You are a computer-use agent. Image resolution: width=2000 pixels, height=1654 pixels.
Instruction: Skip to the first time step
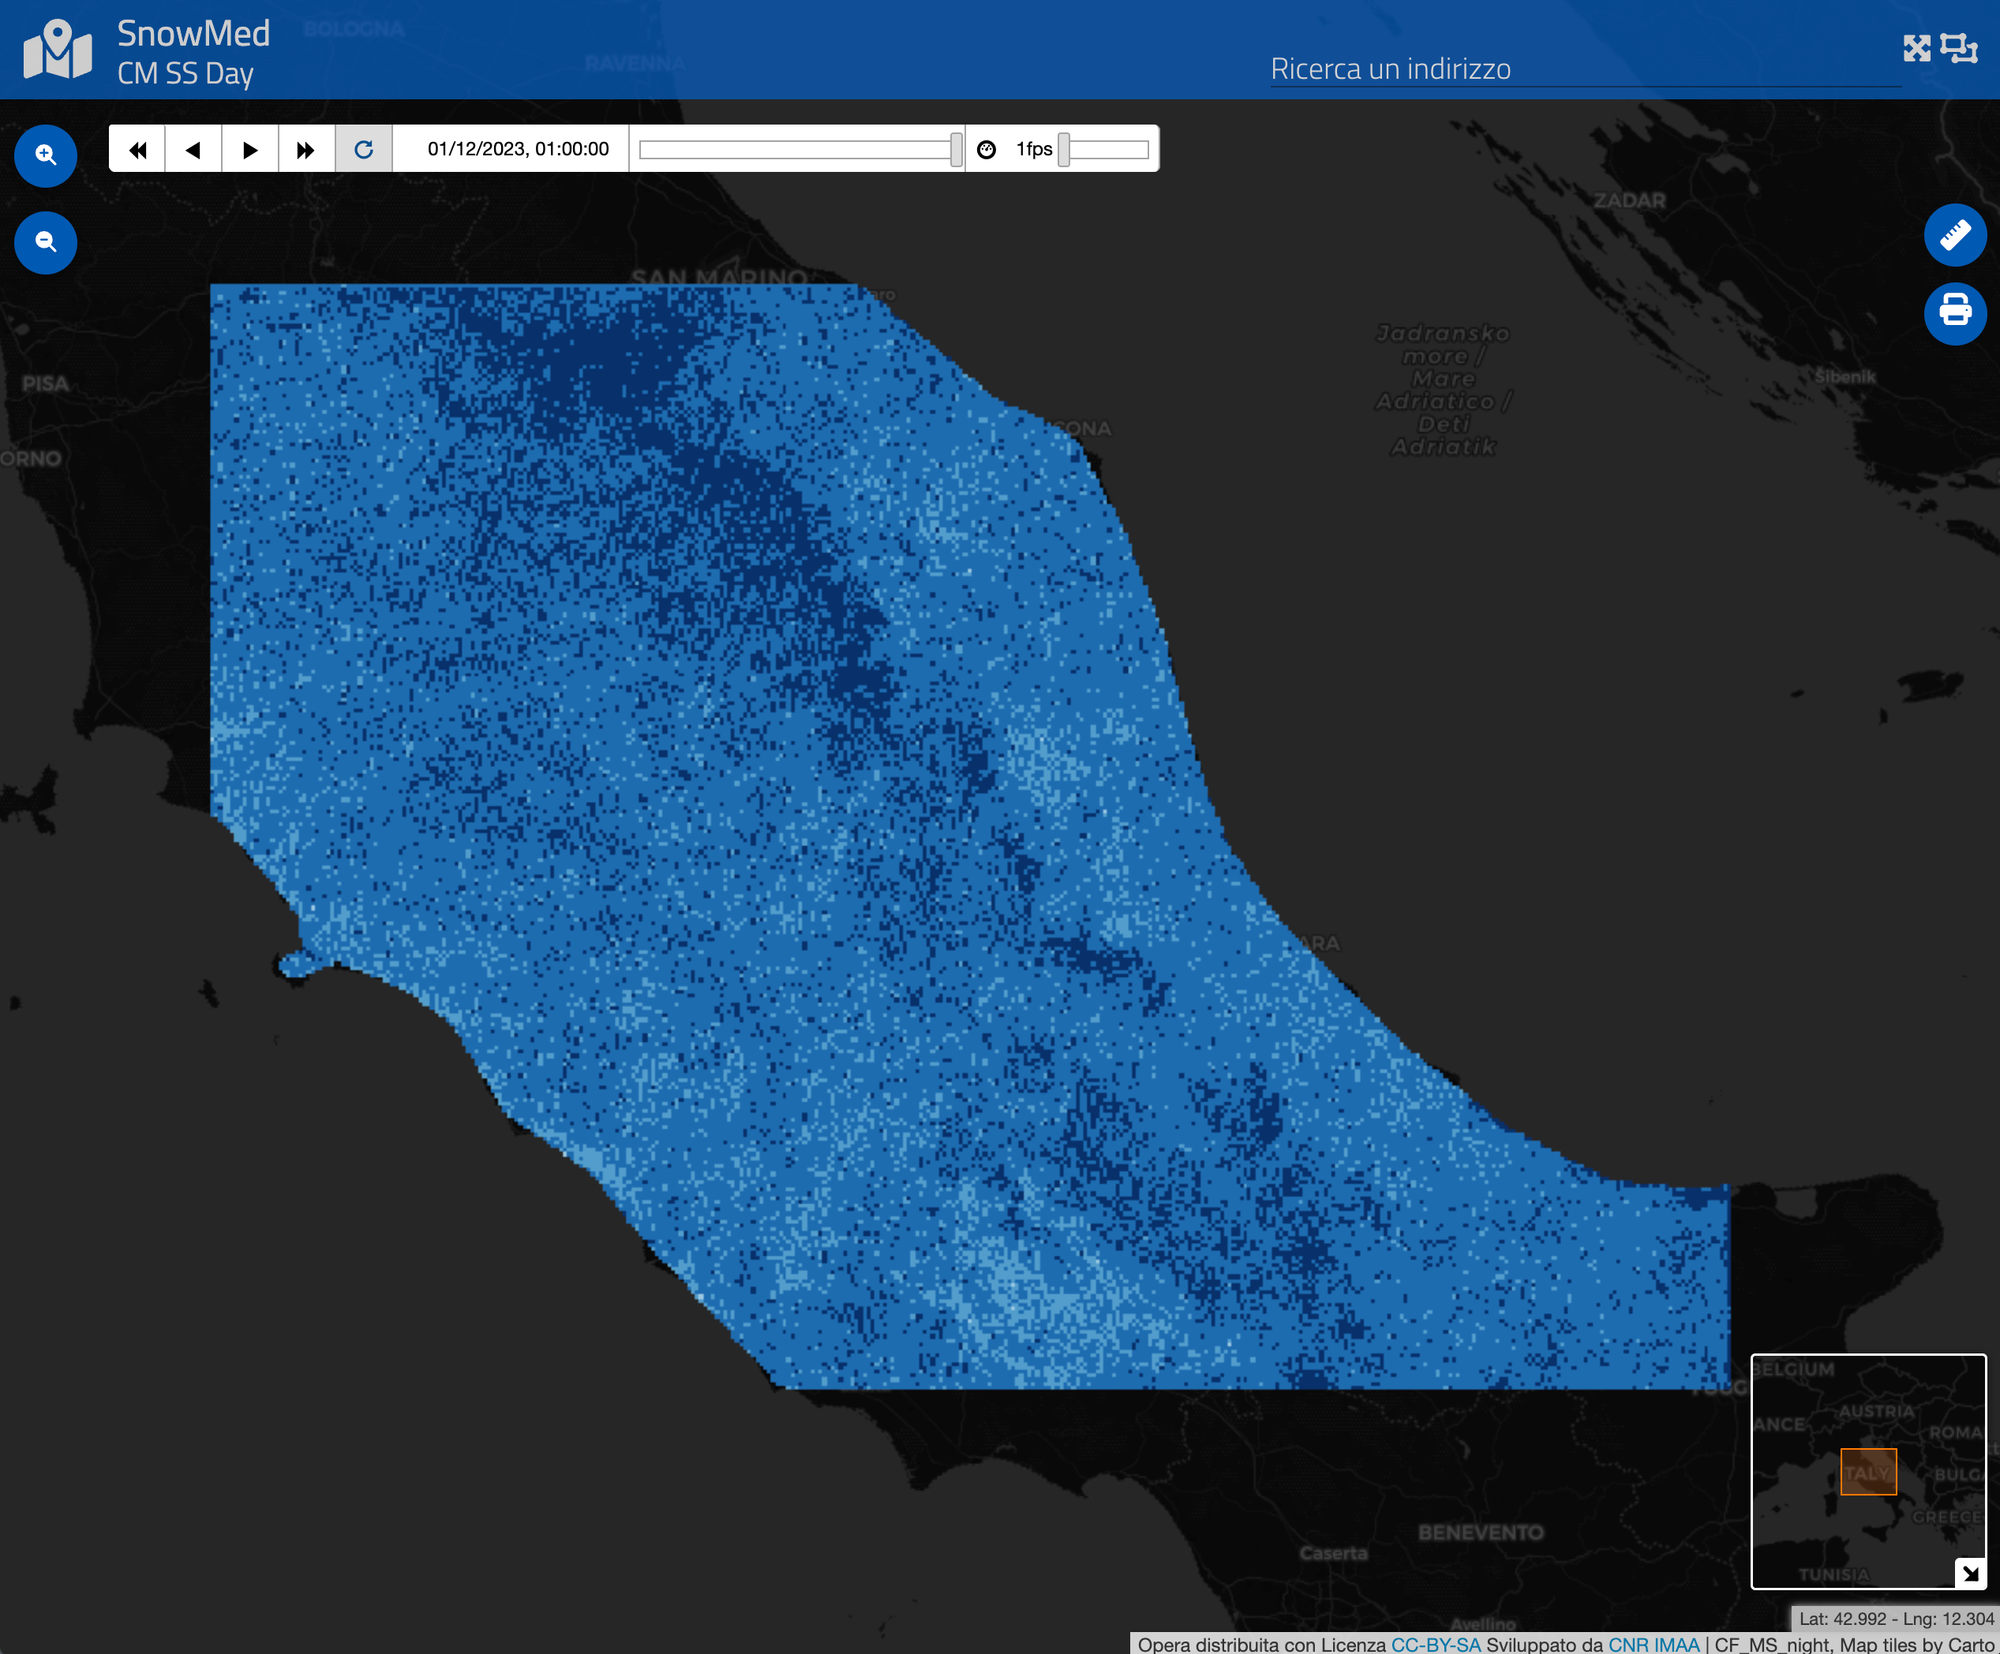point(137,149)
